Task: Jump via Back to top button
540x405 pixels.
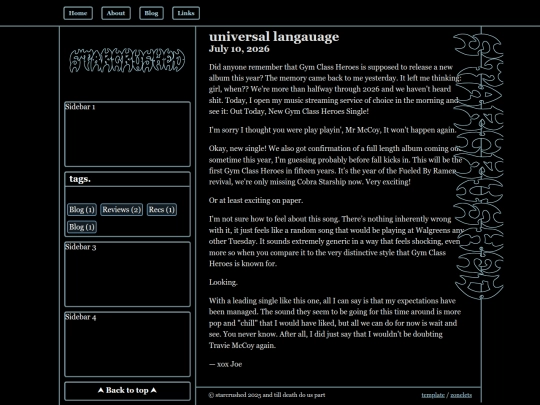Action: point(127,391)
